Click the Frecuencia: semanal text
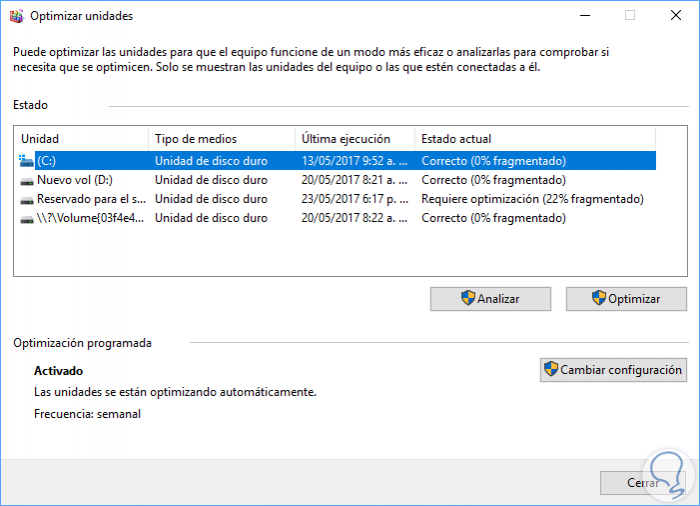Screen dimensions: 700x506 [88, 414]
